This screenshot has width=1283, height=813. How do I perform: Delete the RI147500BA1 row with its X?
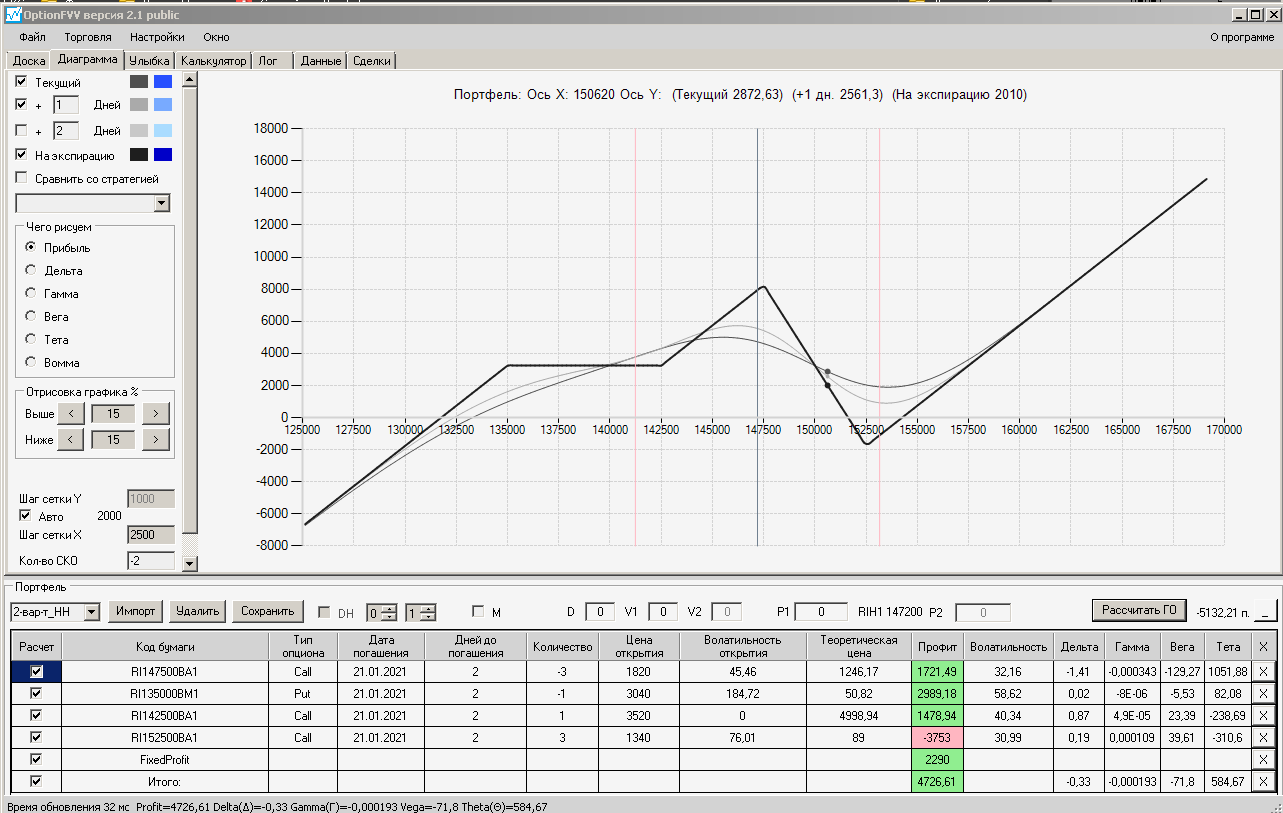(1264, 671)
